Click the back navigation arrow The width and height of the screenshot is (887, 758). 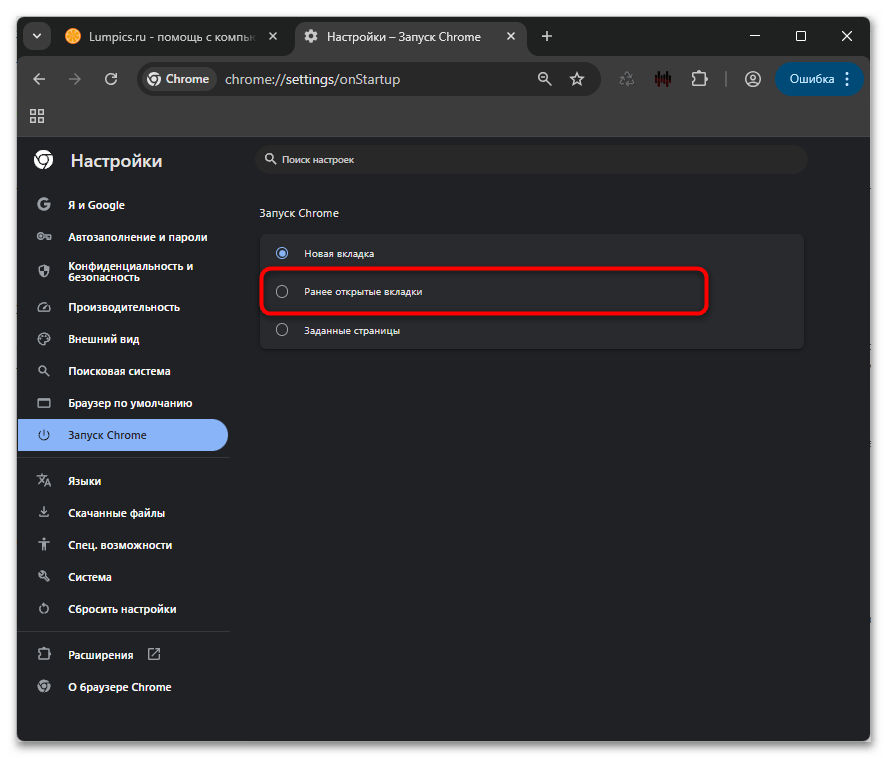39,79
